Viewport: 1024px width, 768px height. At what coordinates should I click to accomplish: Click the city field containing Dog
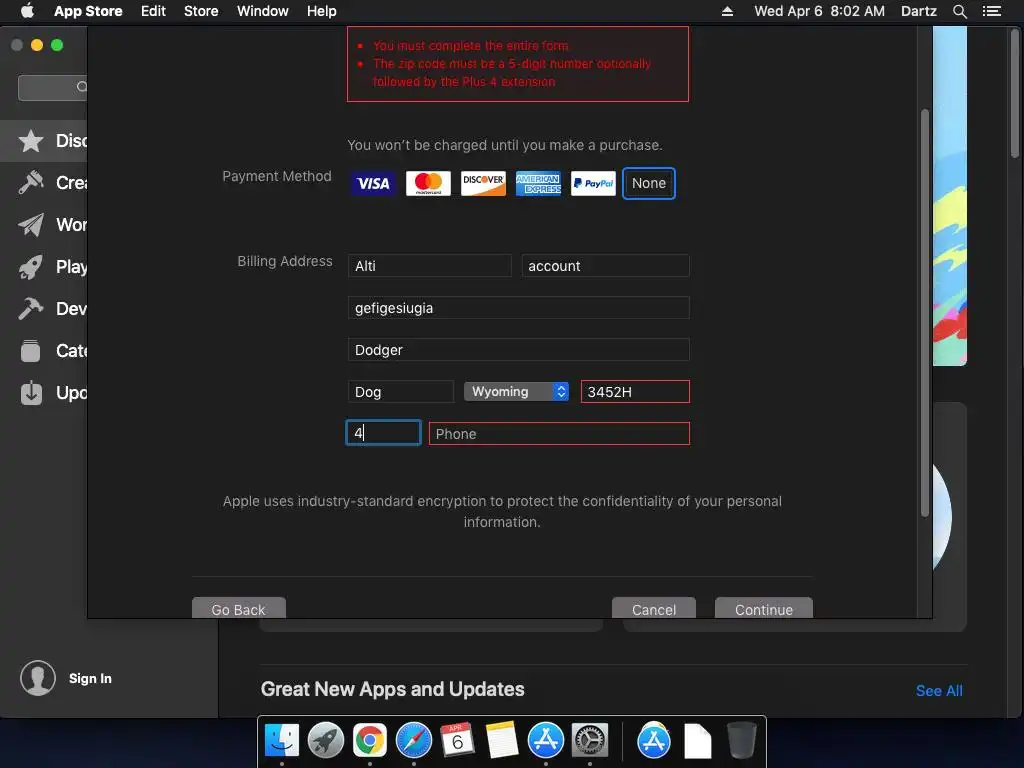[400, 392]
